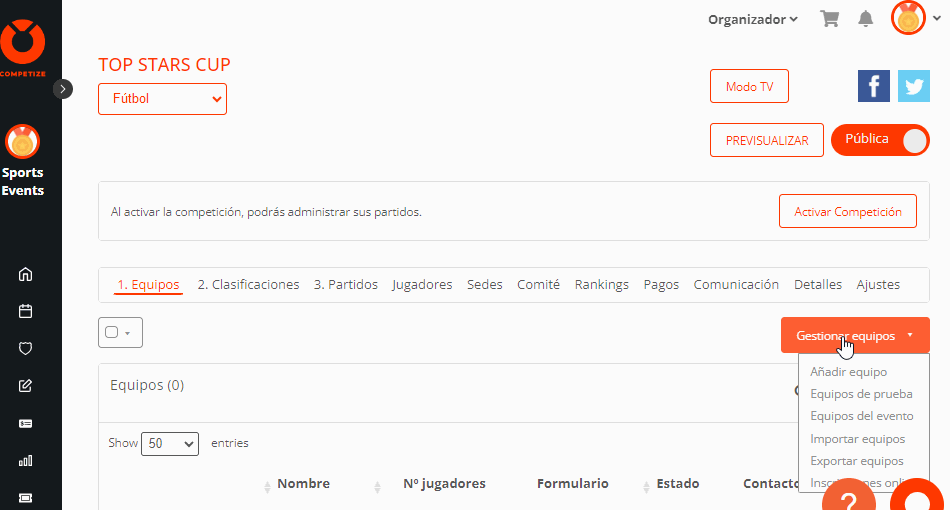The height and width of the screenshot is (510, 950).
Task: Open the edit pencil icon in the sidebar
Action: pos(25,386)
